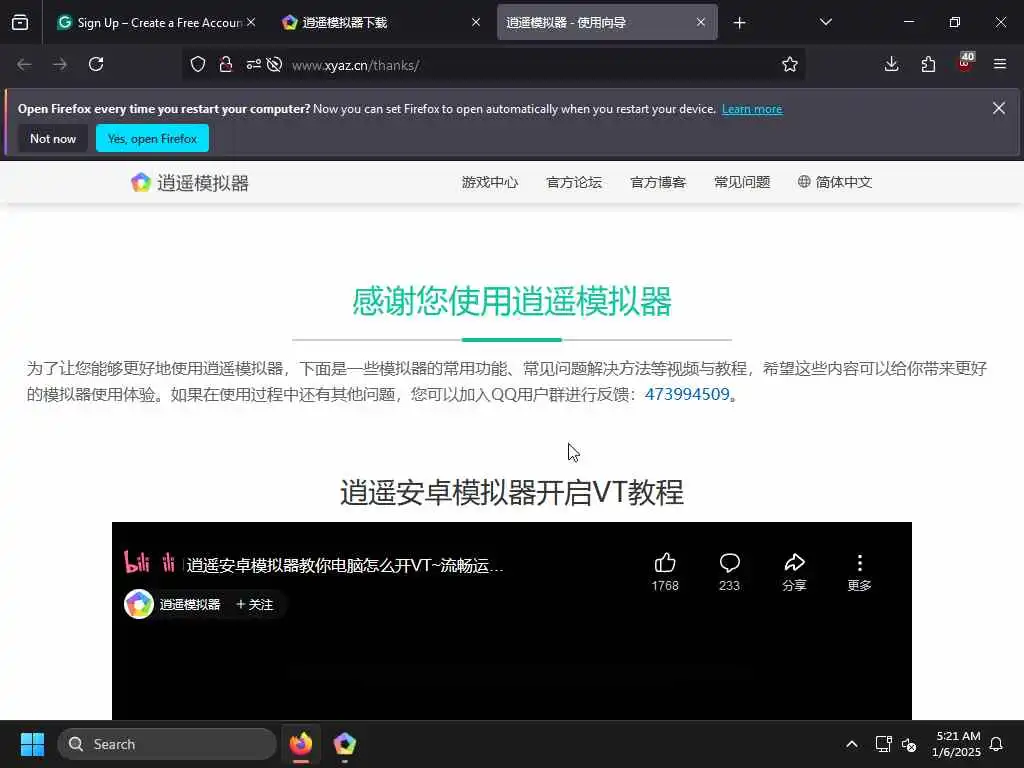Open the 逍遥模拟器 app in taskbar
The width and height of the screenshot is (1024, 768).
click(344, 744)
